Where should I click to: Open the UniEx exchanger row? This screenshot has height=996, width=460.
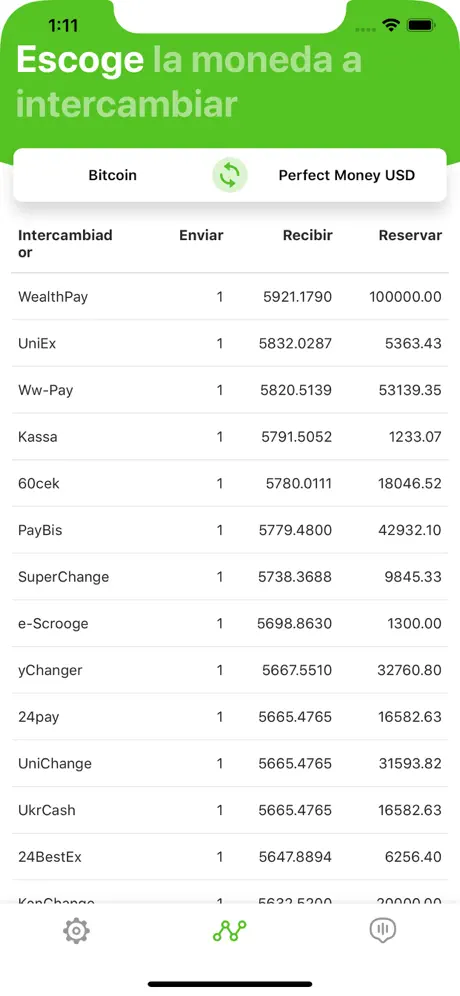click(x=230, y=343)
